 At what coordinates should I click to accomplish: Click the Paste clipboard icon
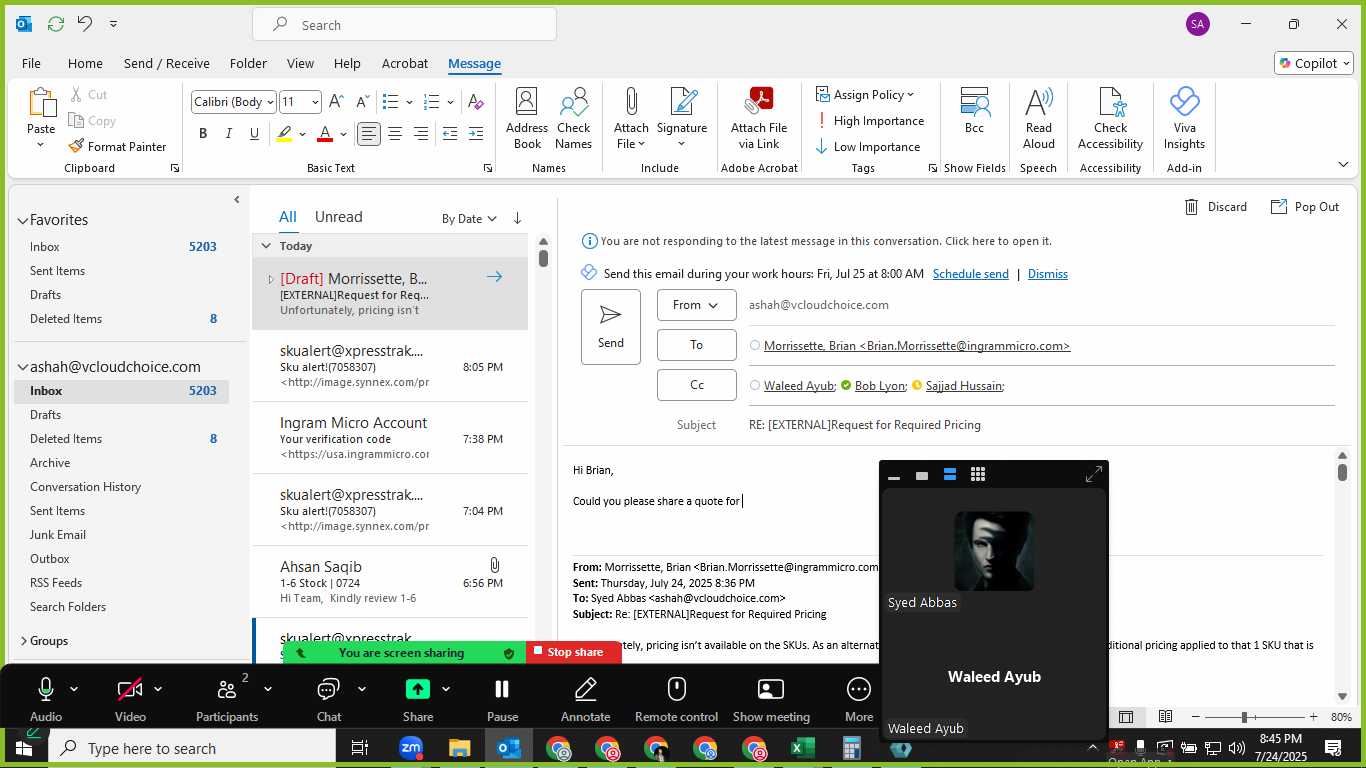click(x=41, y=103)
